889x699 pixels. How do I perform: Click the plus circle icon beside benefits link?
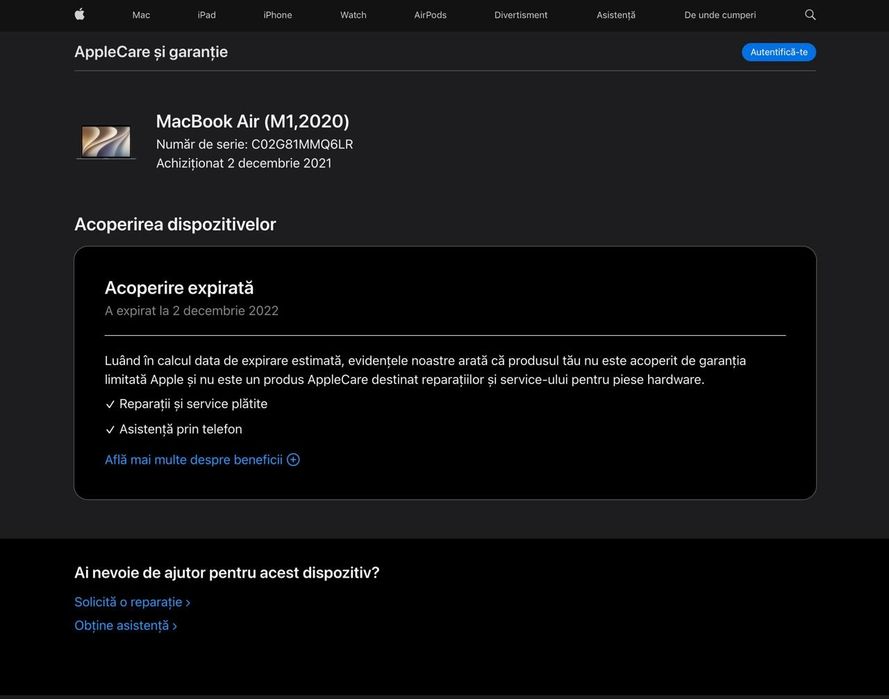click(x=293, y=460)
